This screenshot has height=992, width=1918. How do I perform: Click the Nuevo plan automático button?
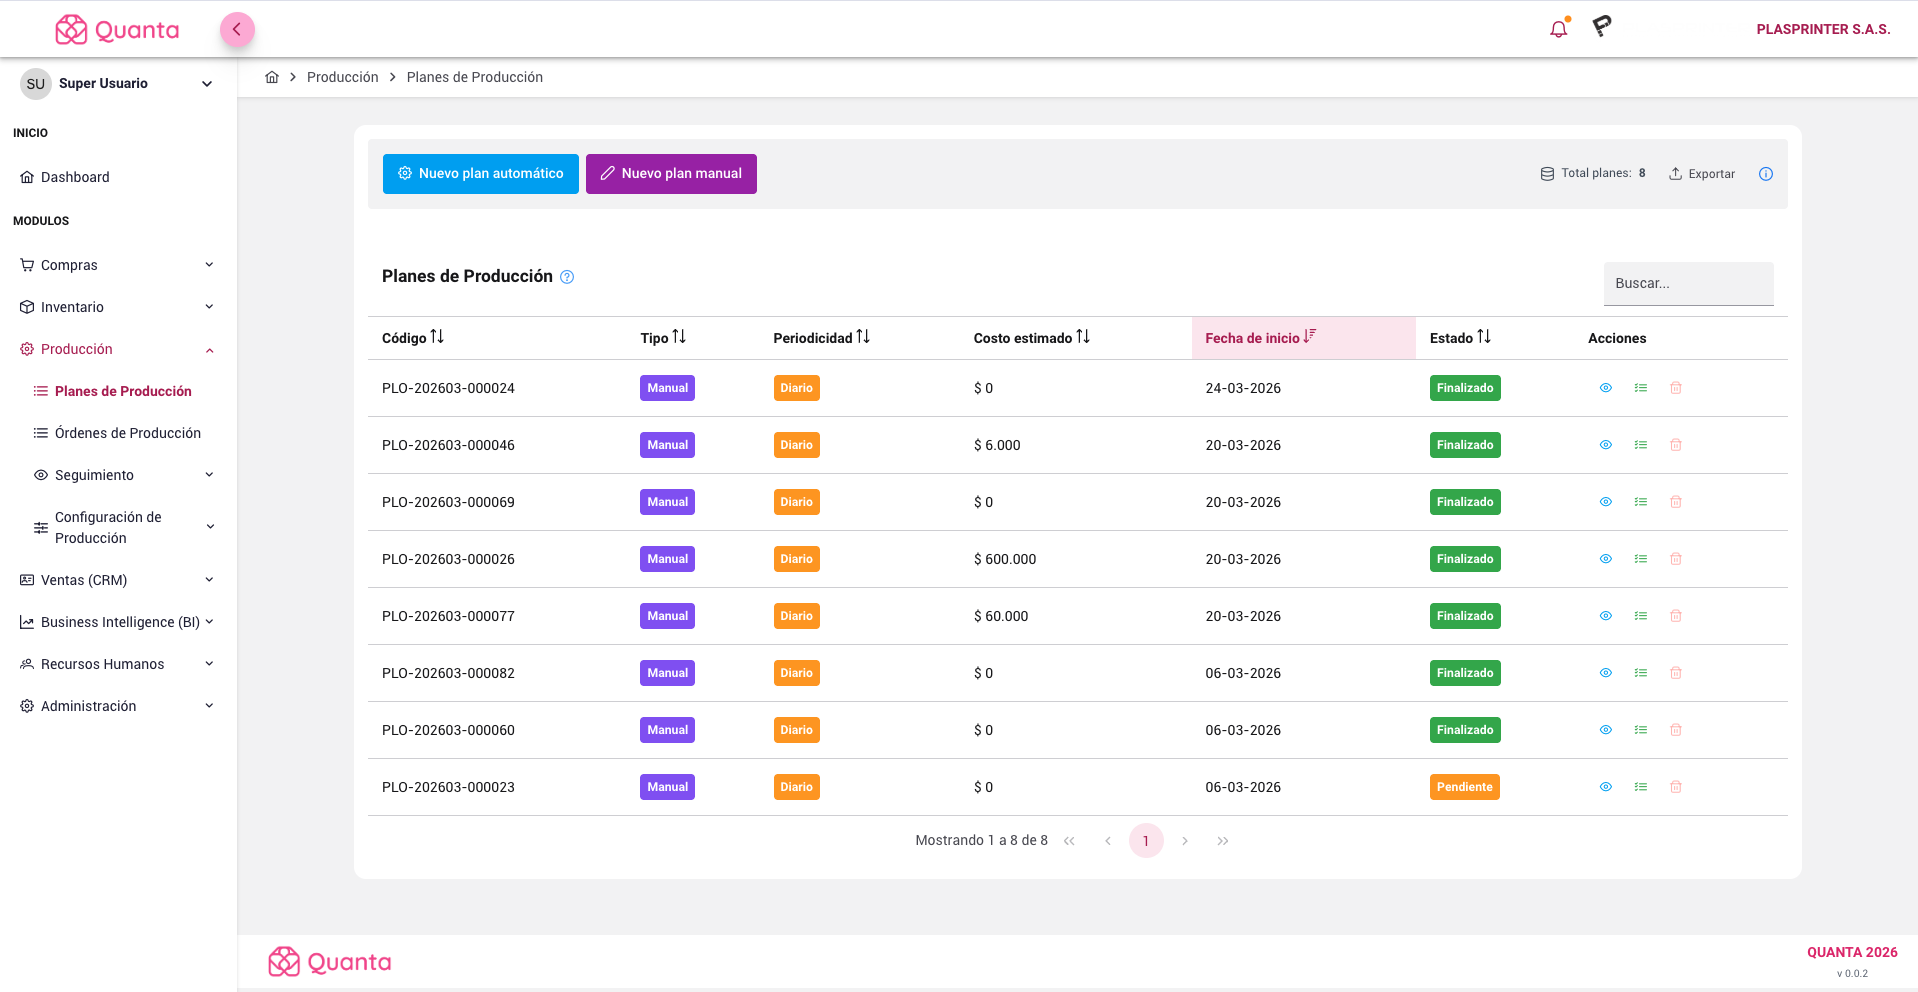(480, 173)
